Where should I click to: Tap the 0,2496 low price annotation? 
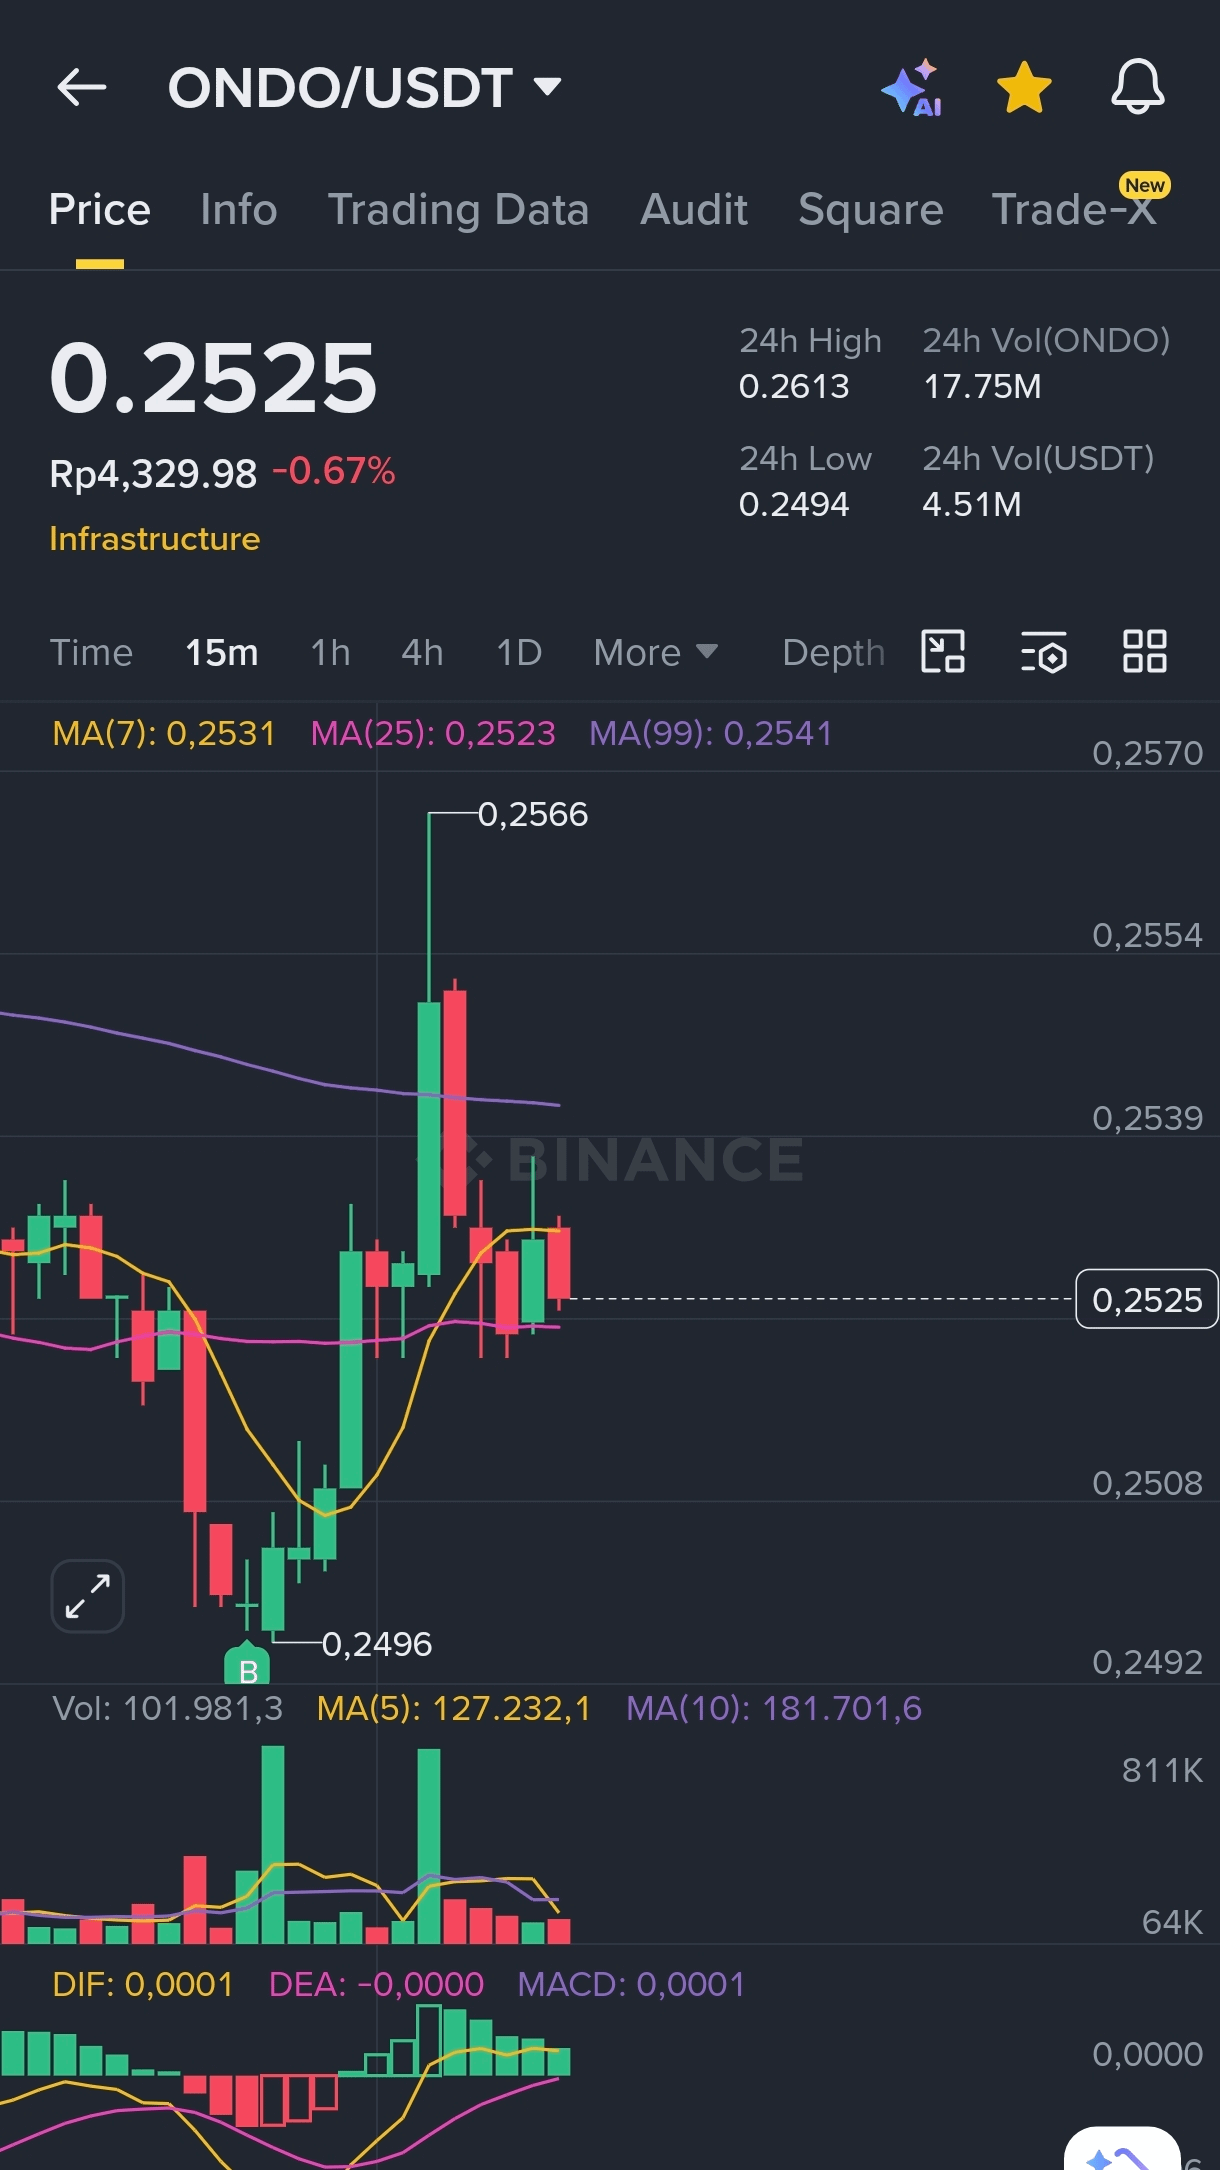click(377, 1644)
